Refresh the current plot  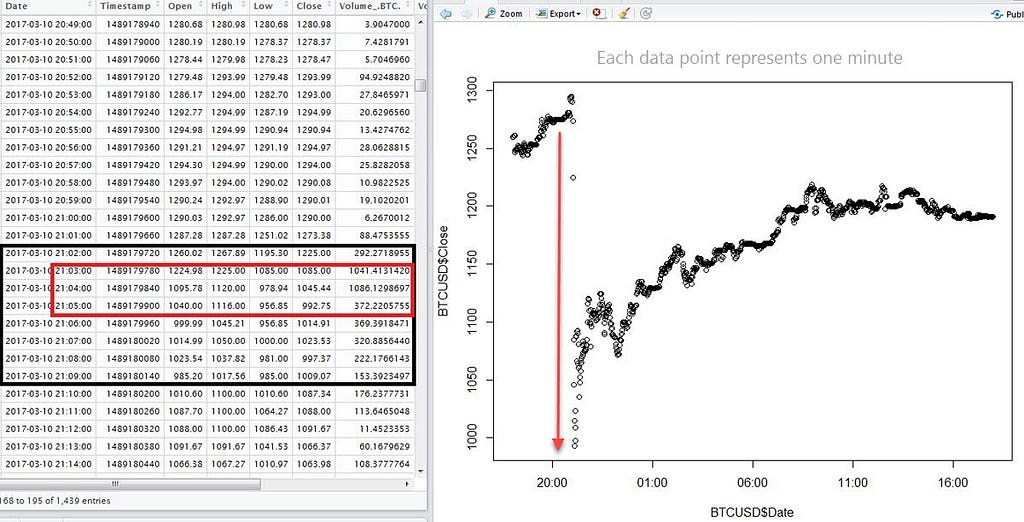coord(646,13)
